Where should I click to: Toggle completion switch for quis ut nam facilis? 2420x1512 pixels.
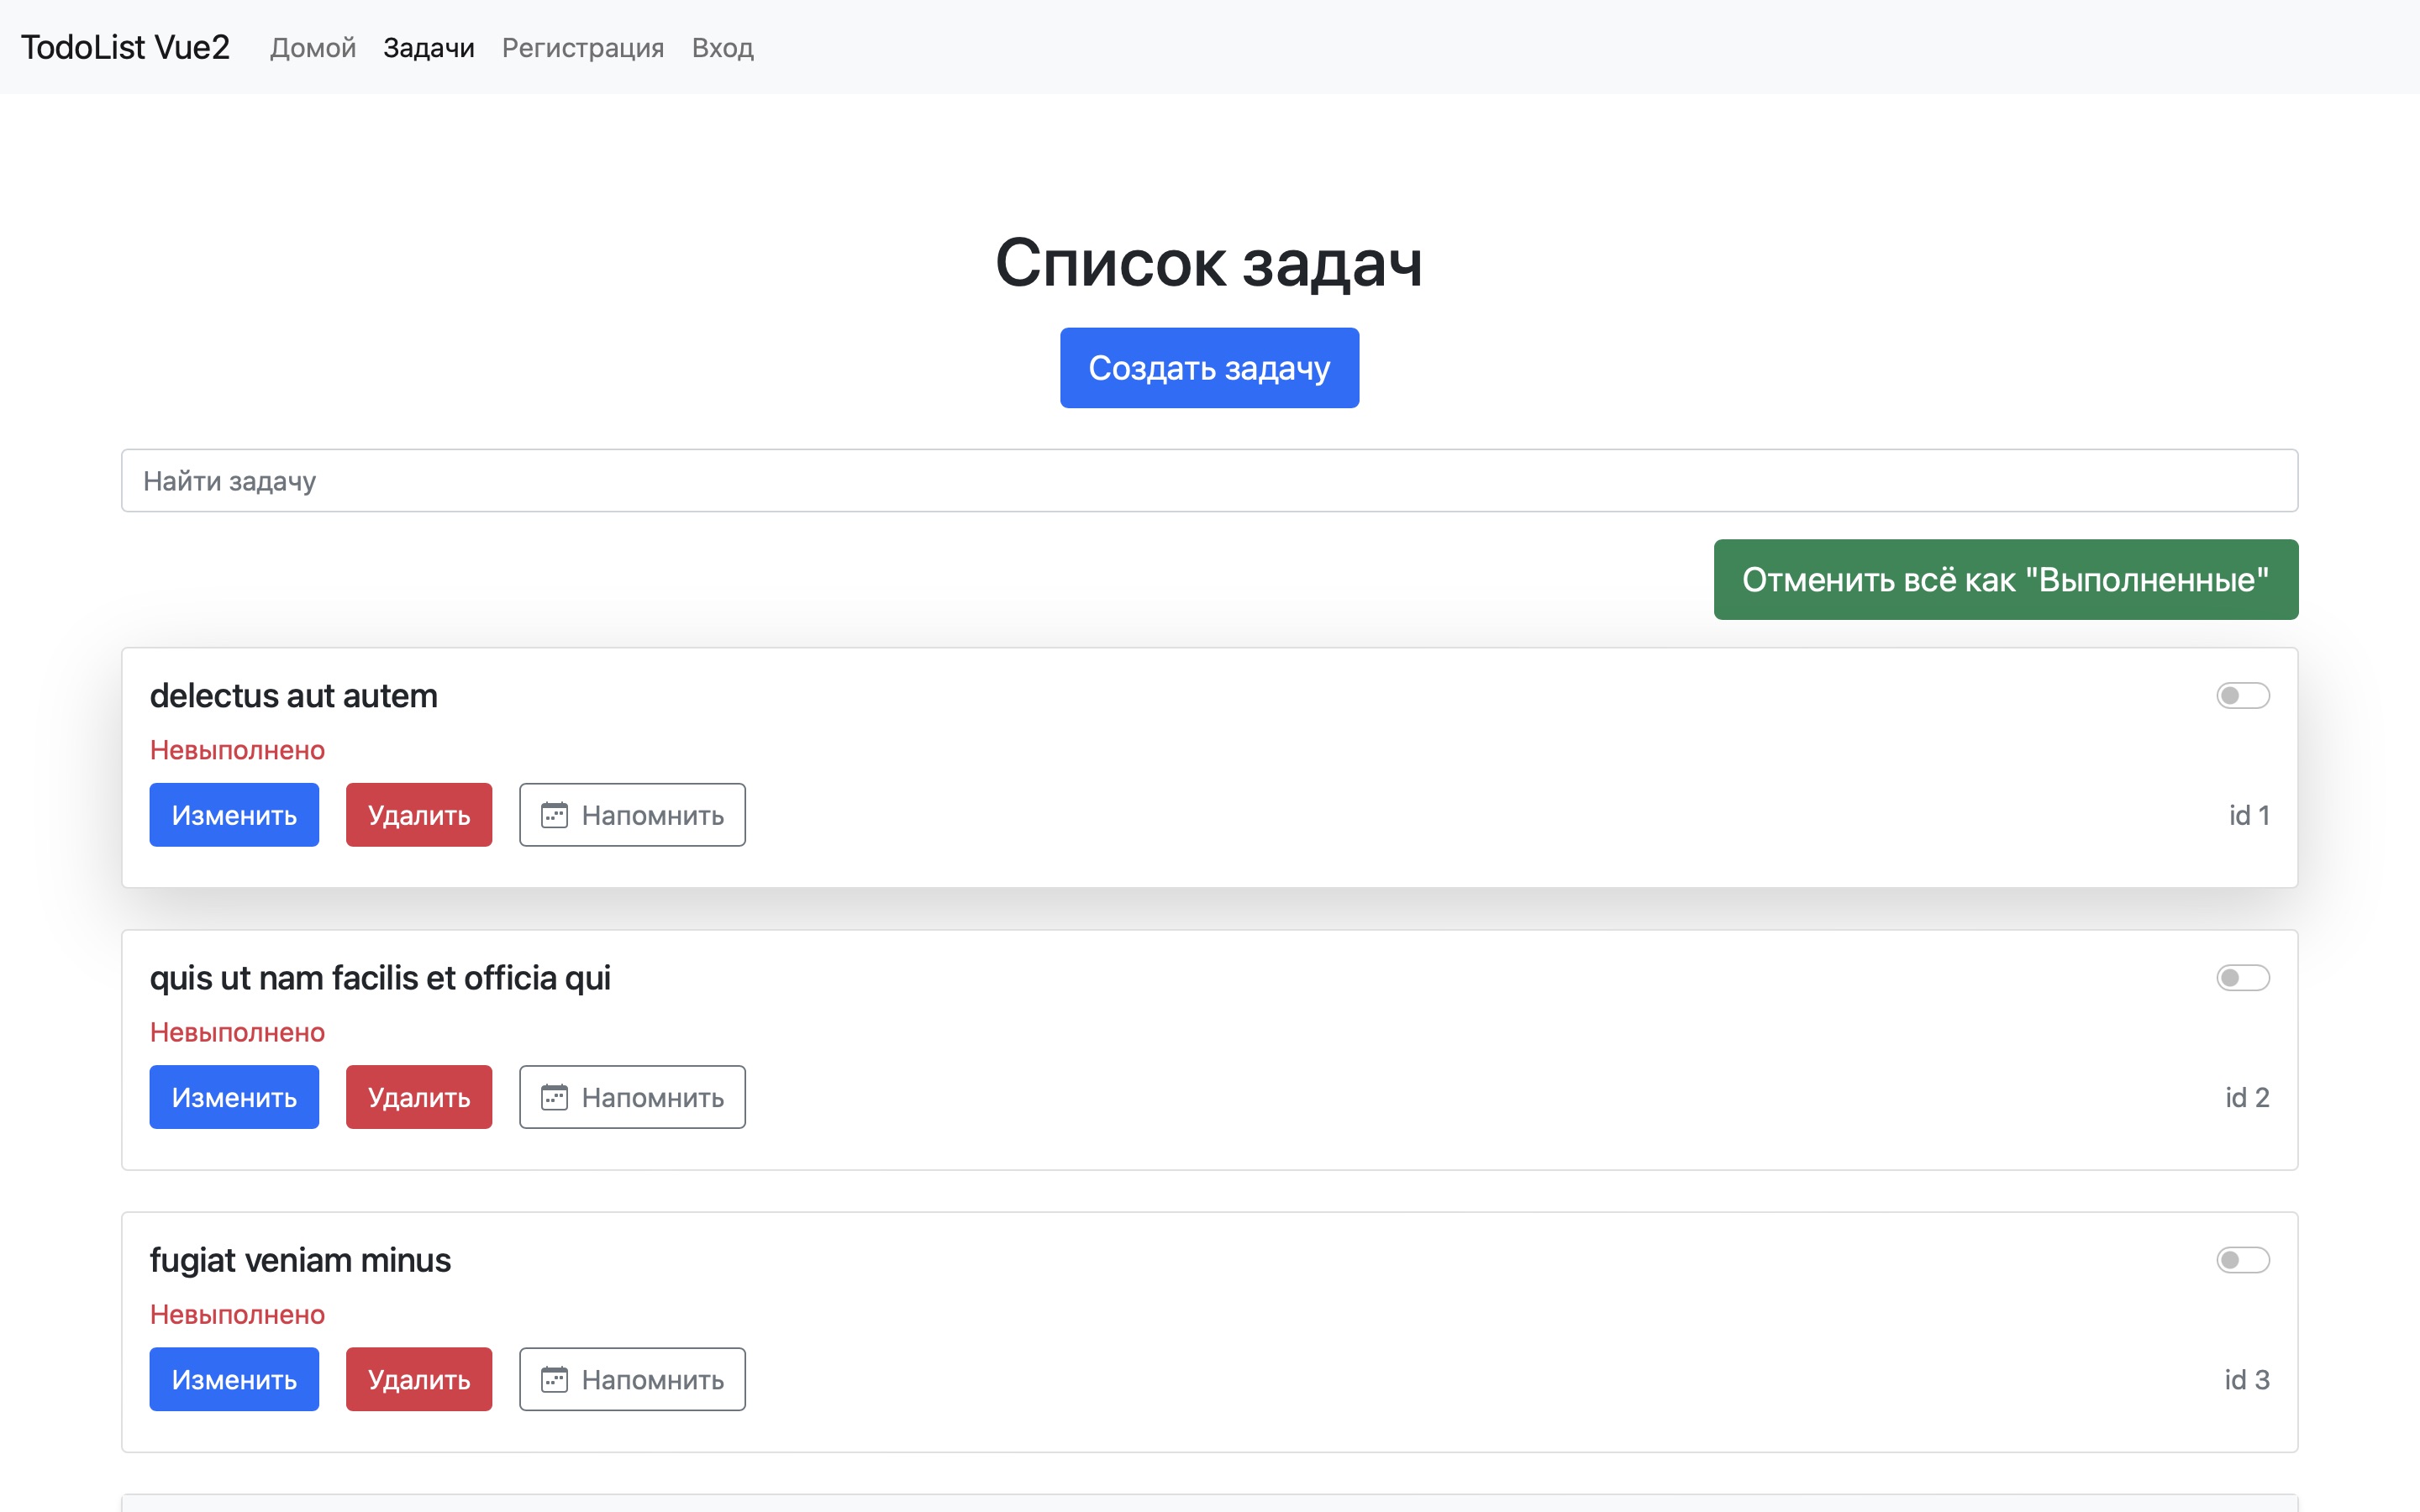click(x=2242, y=977)
